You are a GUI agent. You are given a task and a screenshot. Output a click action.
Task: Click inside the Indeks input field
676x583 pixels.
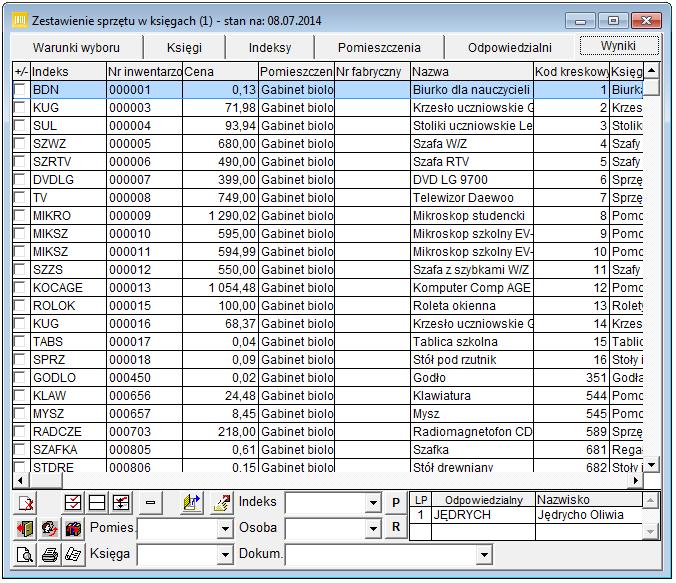(x=325, y=503)
